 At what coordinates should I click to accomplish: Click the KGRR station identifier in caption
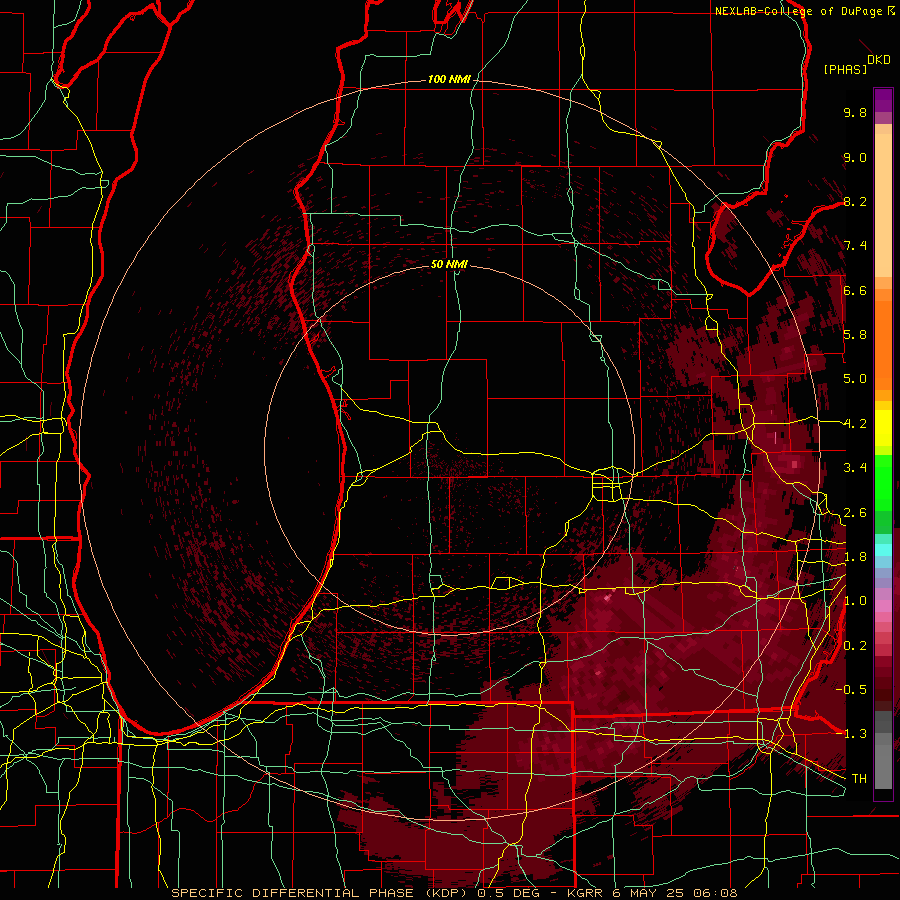tap(585, 893)
